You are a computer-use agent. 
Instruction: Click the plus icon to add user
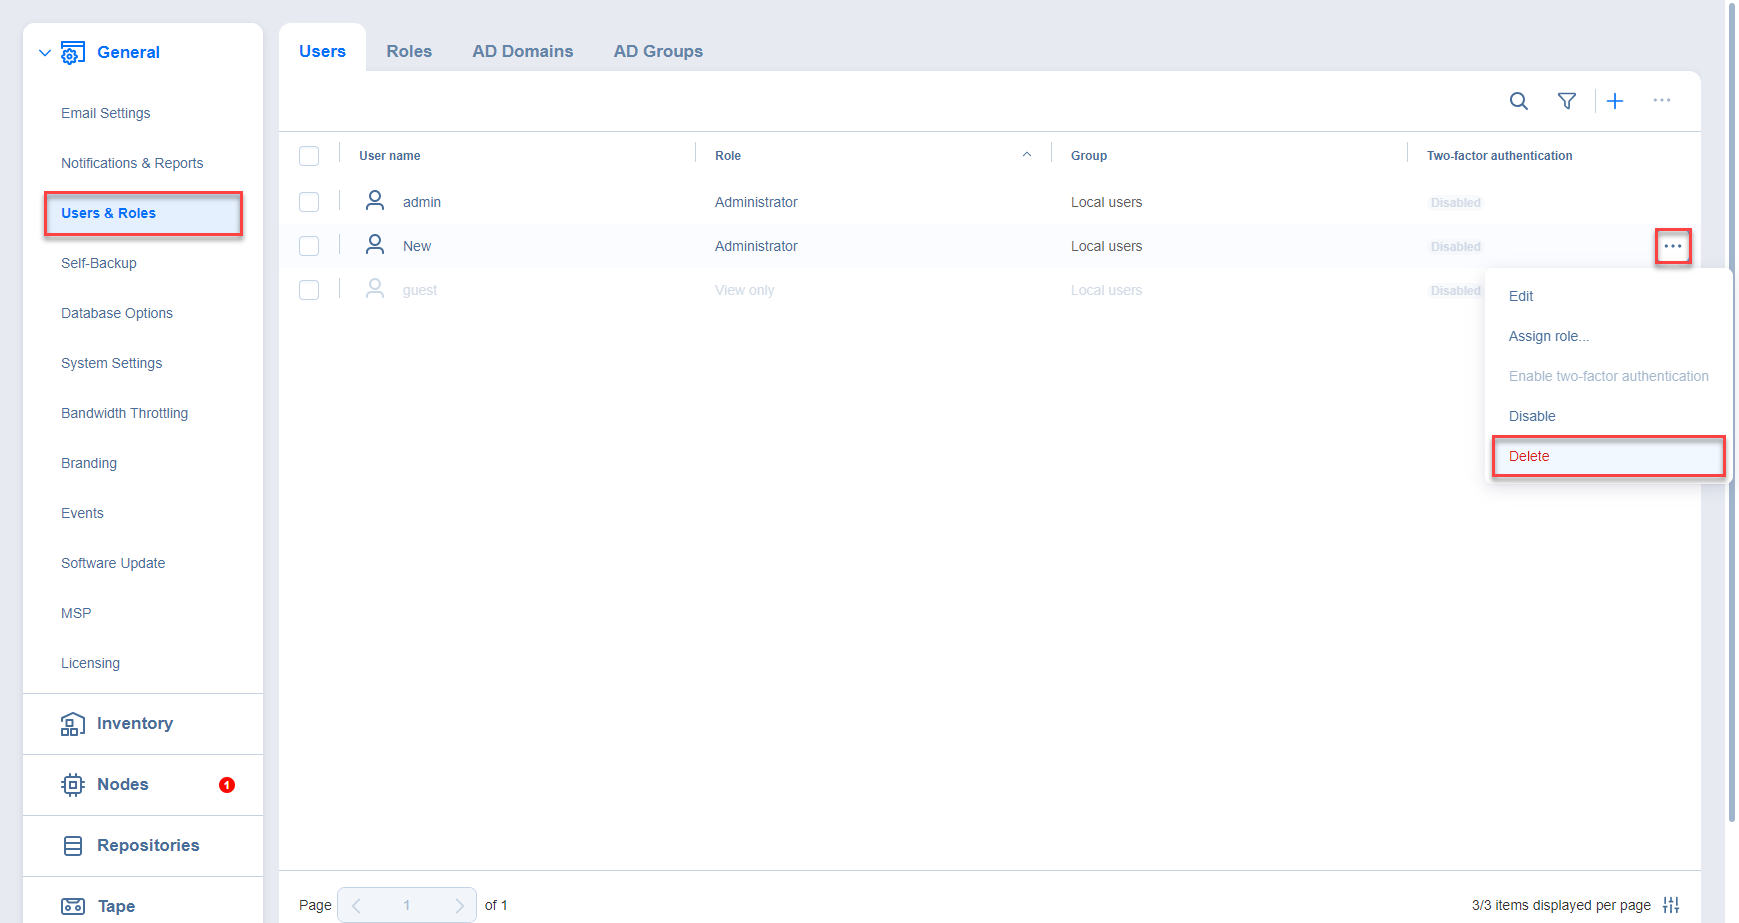pyautogui.click(x=1614, y=101)
